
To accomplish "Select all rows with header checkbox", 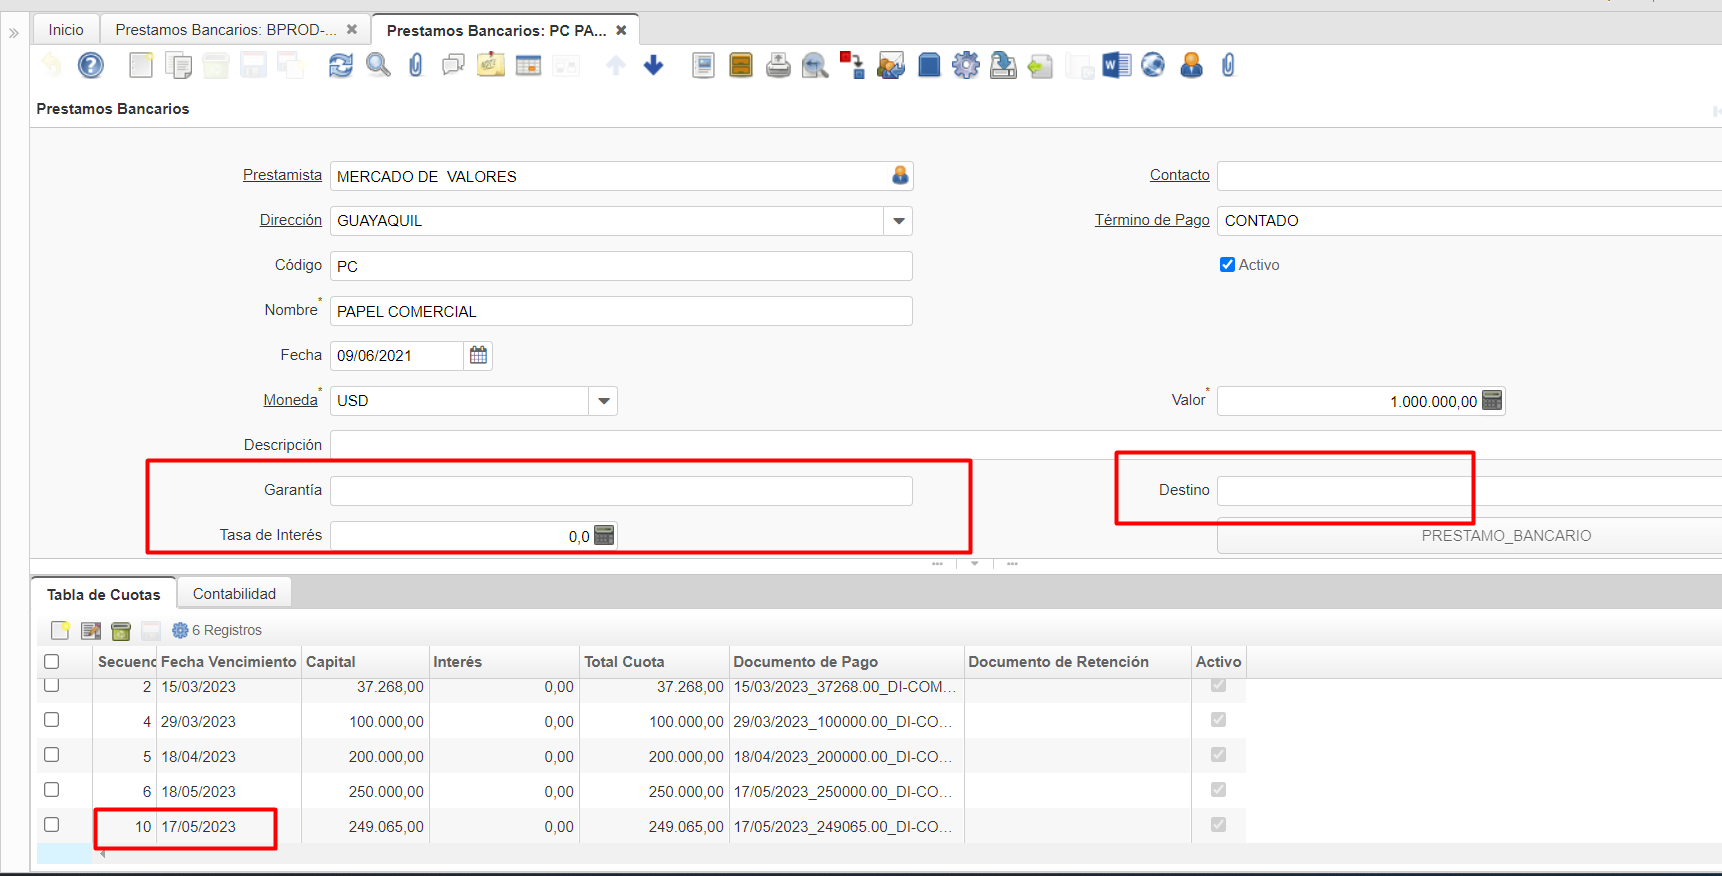I will pyautogui.click(x=52, y=662).
